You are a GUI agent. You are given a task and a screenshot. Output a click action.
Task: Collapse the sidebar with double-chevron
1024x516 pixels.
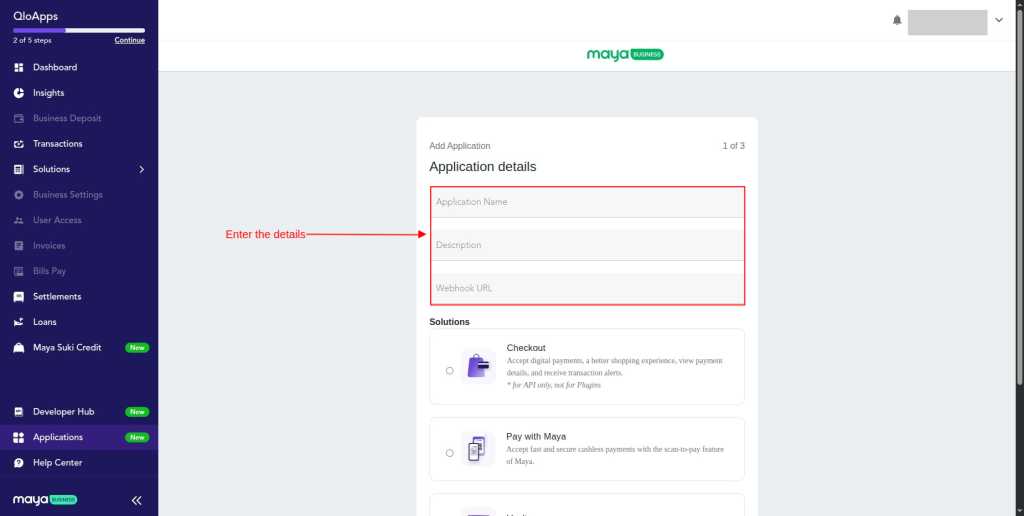pyautogui.click(x=137, y=500)
